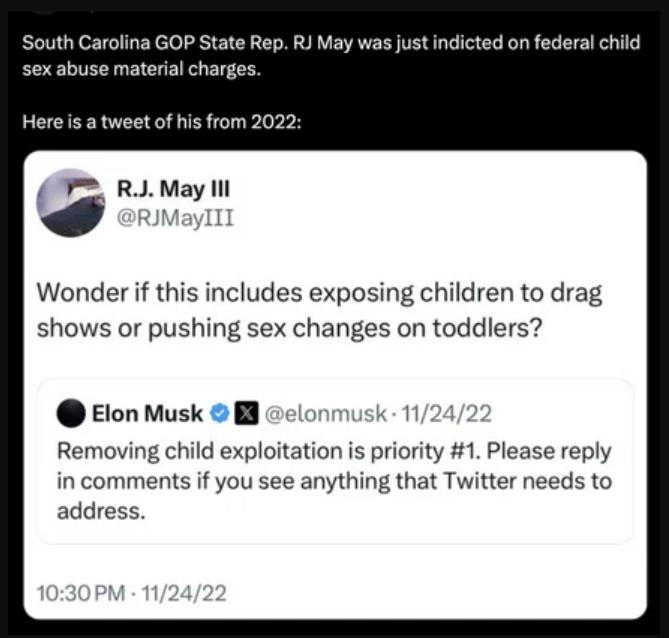This screenshot has width=669, height=638.
Task: Open the R.J. May III display name
Action: point(173,189)
